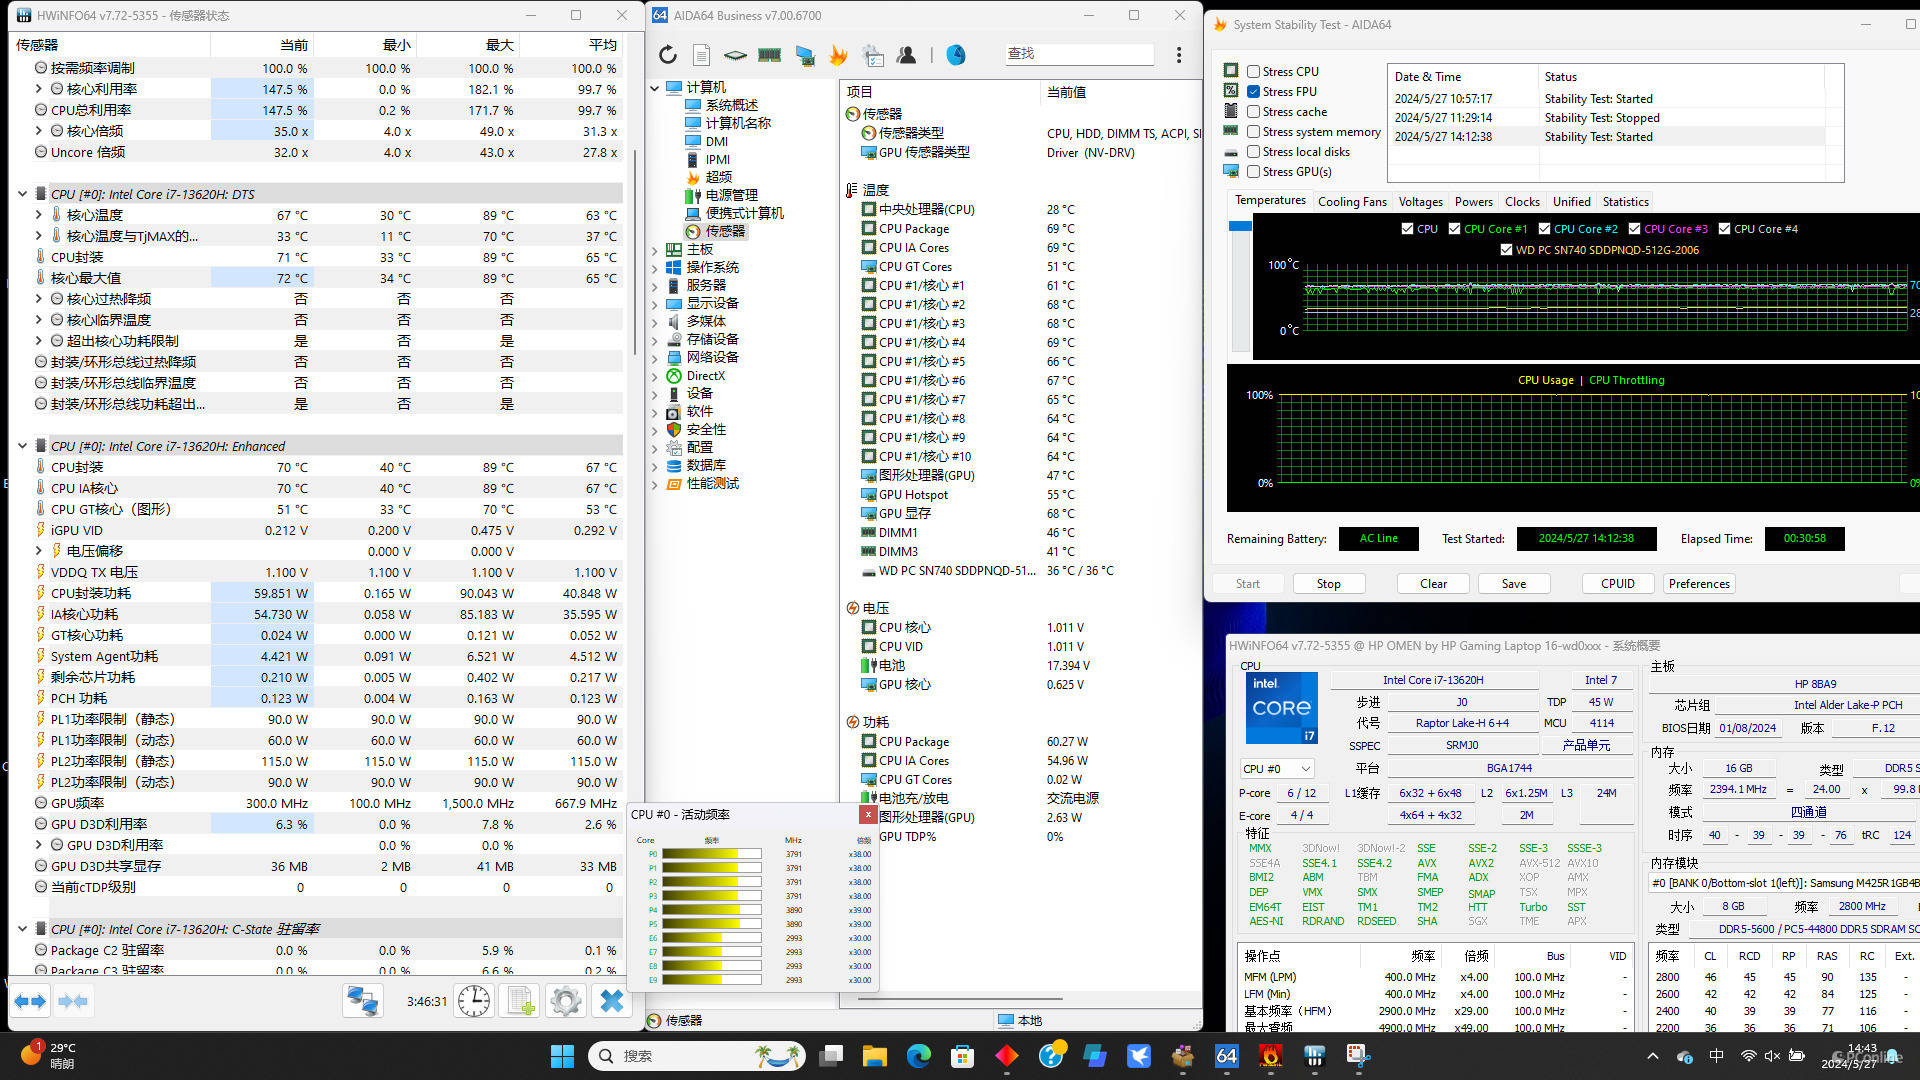This screenshot has width=1920, height=1080.
Task: Click the HWiNFO expand columns arrows icon
Action: click(30, 1000)
